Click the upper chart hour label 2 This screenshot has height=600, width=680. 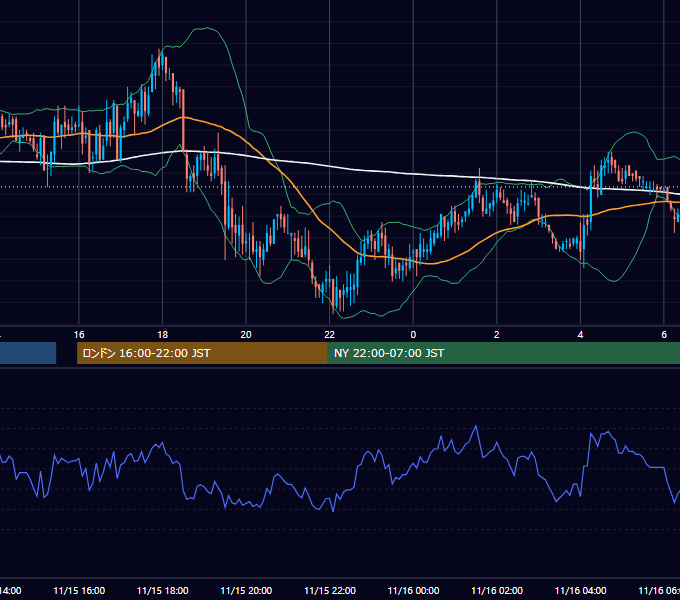click(x=497, y=335)
